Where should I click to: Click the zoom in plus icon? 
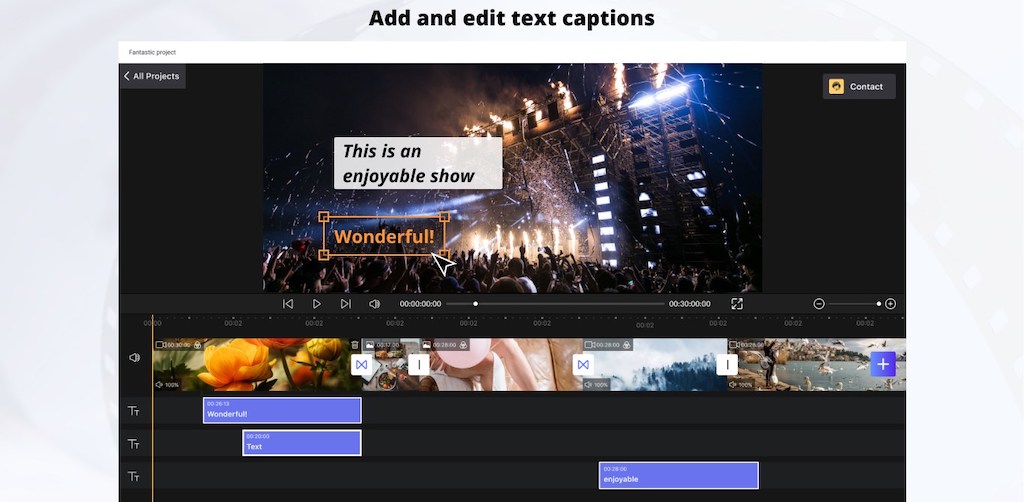click(x=890, y=304)
